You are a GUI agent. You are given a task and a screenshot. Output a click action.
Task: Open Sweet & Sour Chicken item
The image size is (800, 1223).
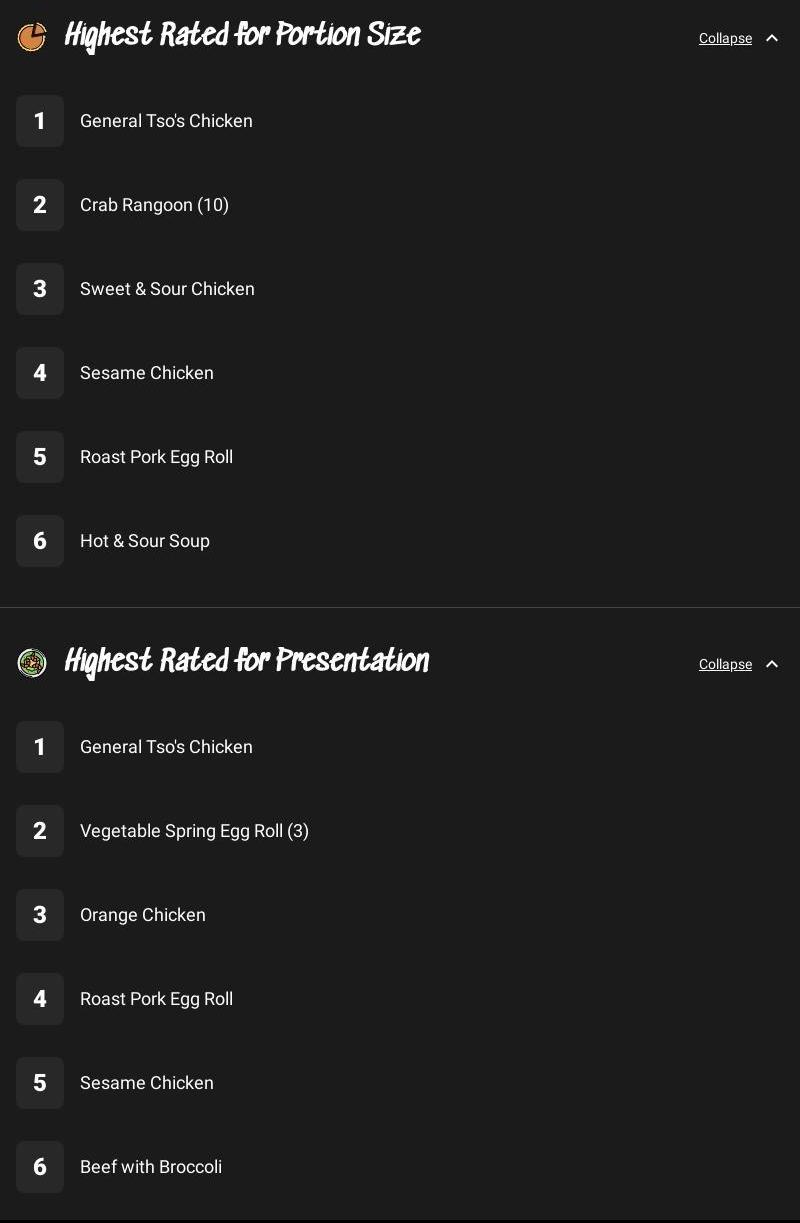(x=167, y=289)
